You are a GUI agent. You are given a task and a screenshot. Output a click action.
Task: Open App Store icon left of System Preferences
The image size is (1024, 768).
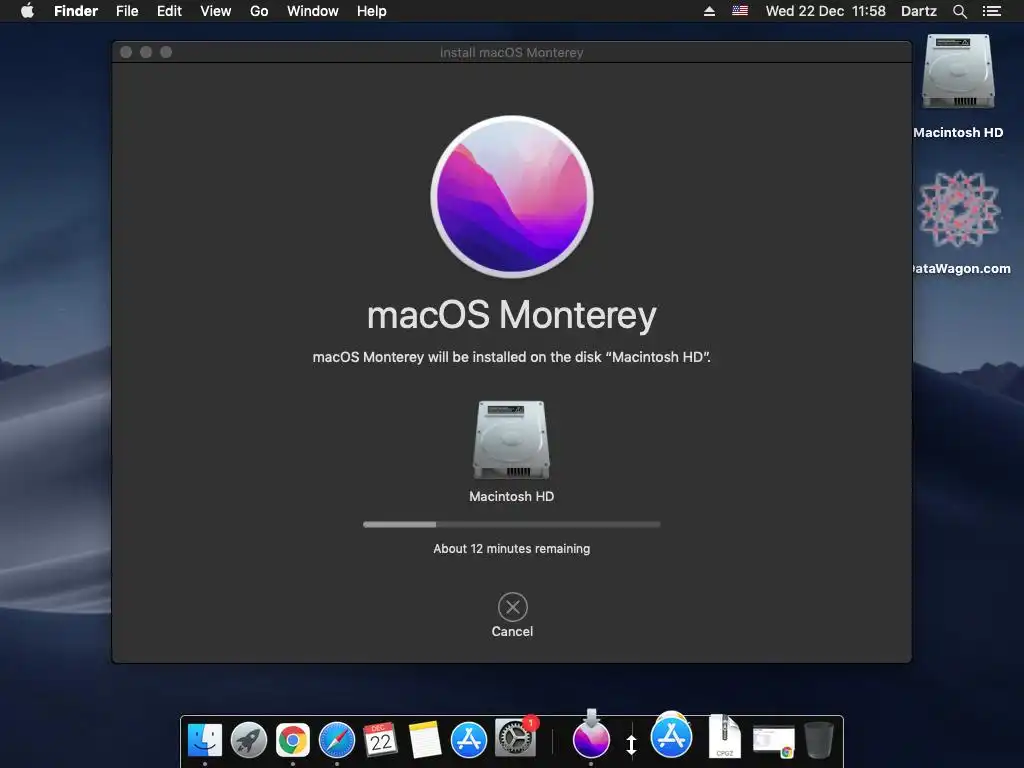point(468,740)
